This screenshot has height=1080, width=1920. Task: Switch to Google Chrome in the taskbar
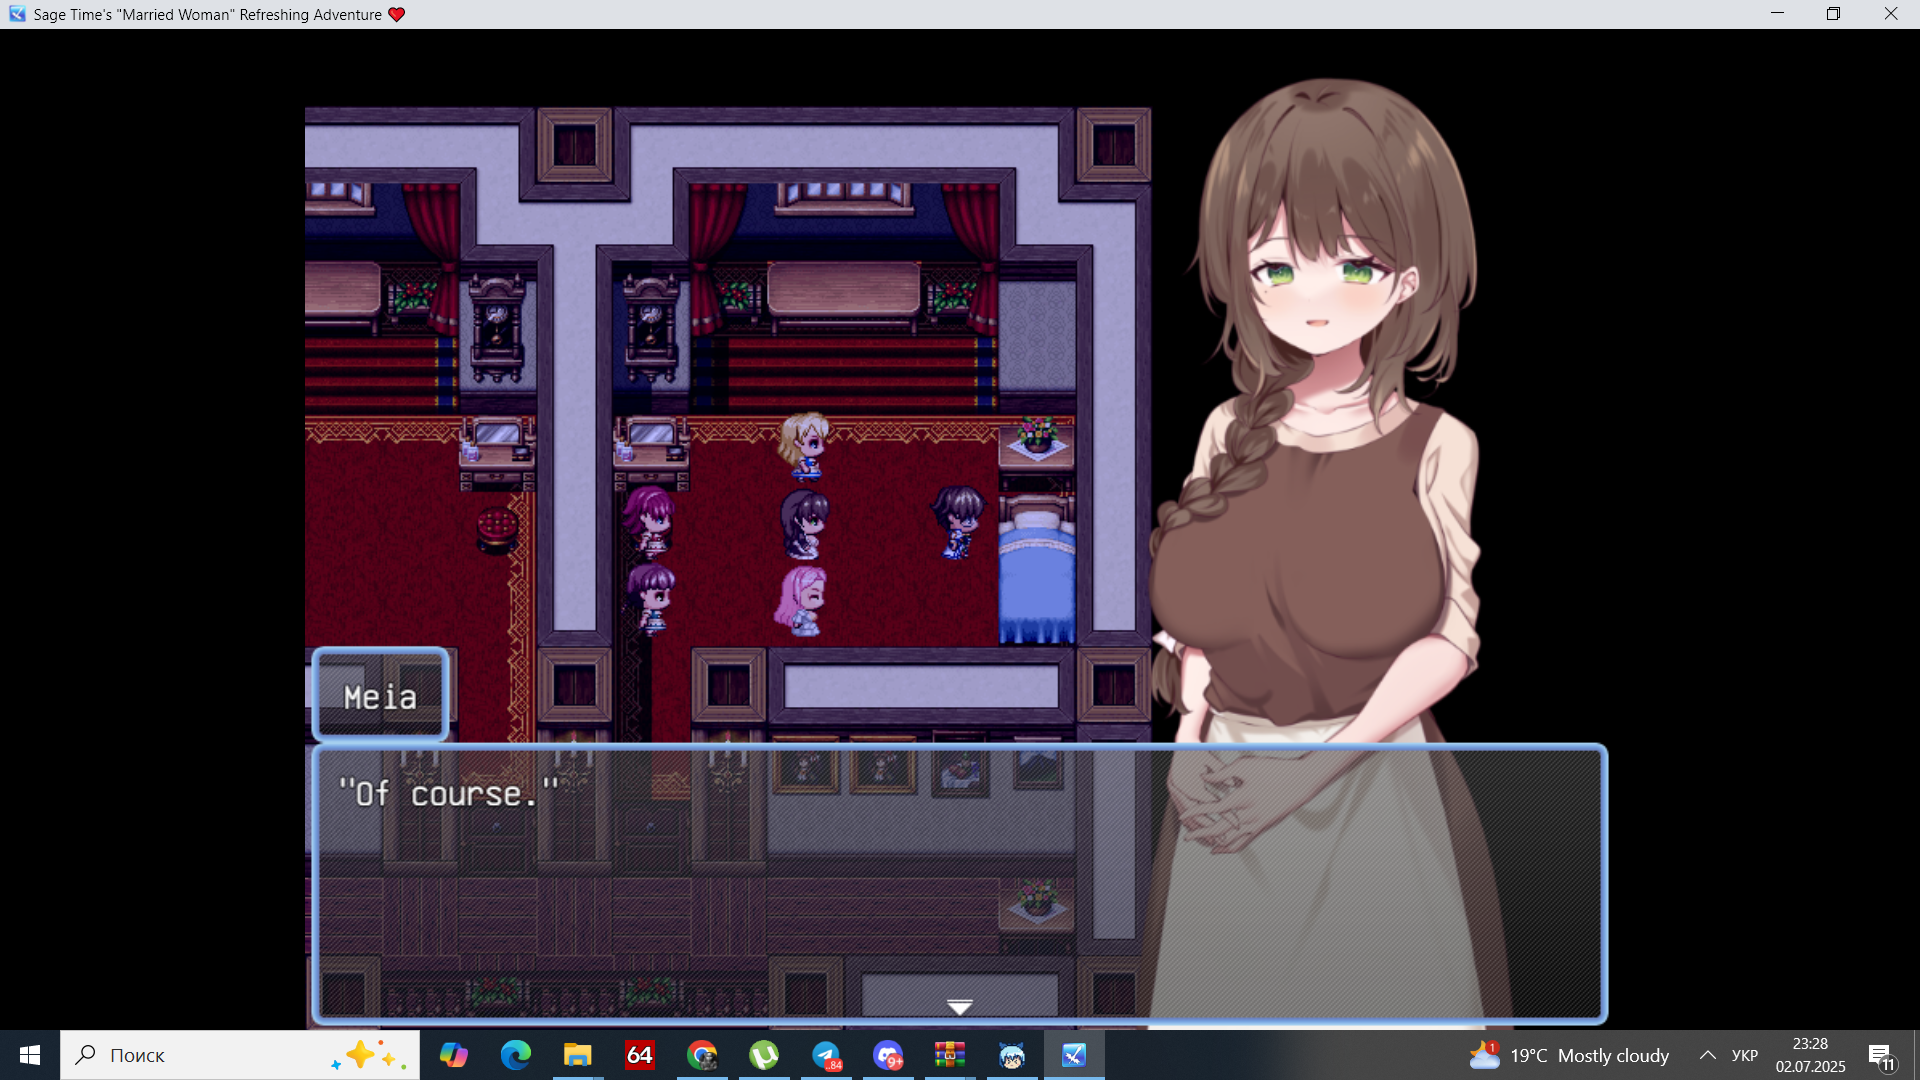(x=702, y=1055)
